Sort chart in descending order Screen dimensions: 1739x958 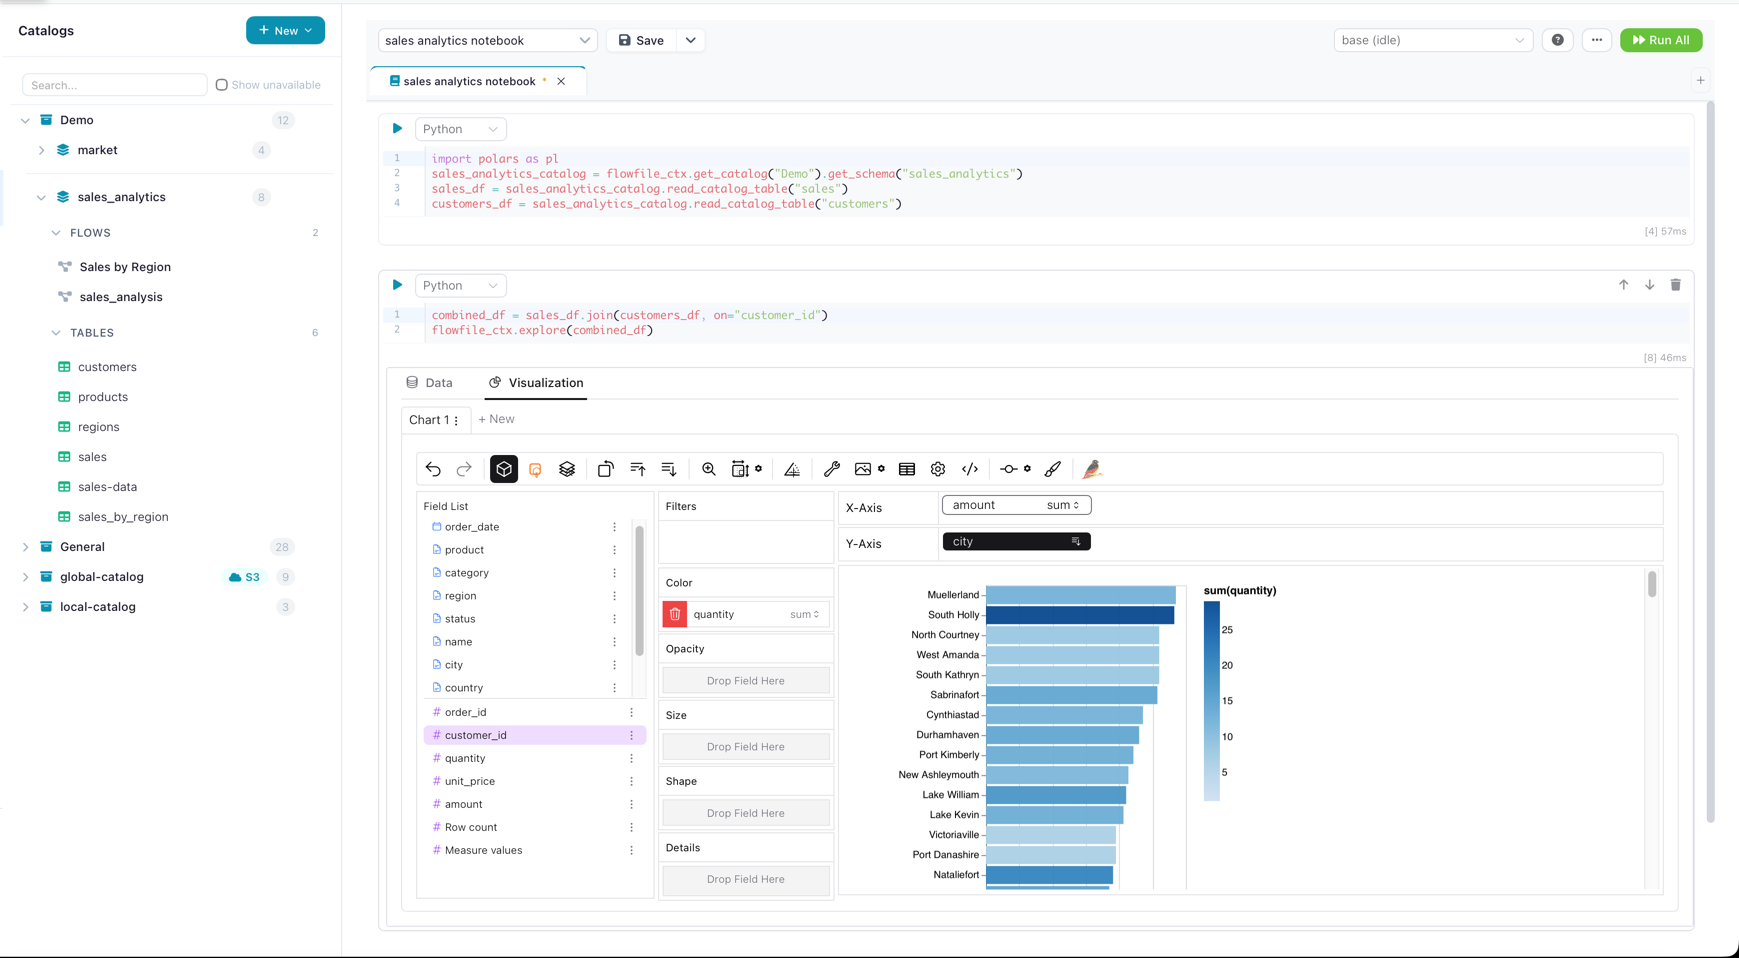pyautogui.click(x=669, y=469)
